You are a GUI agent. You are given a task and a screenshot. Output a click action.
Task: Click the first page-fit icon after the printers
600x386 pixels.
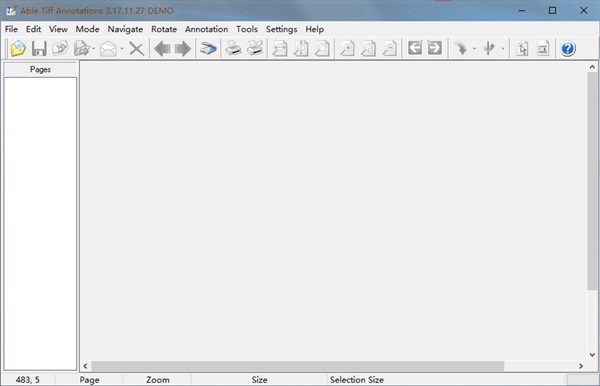(280, 49)
